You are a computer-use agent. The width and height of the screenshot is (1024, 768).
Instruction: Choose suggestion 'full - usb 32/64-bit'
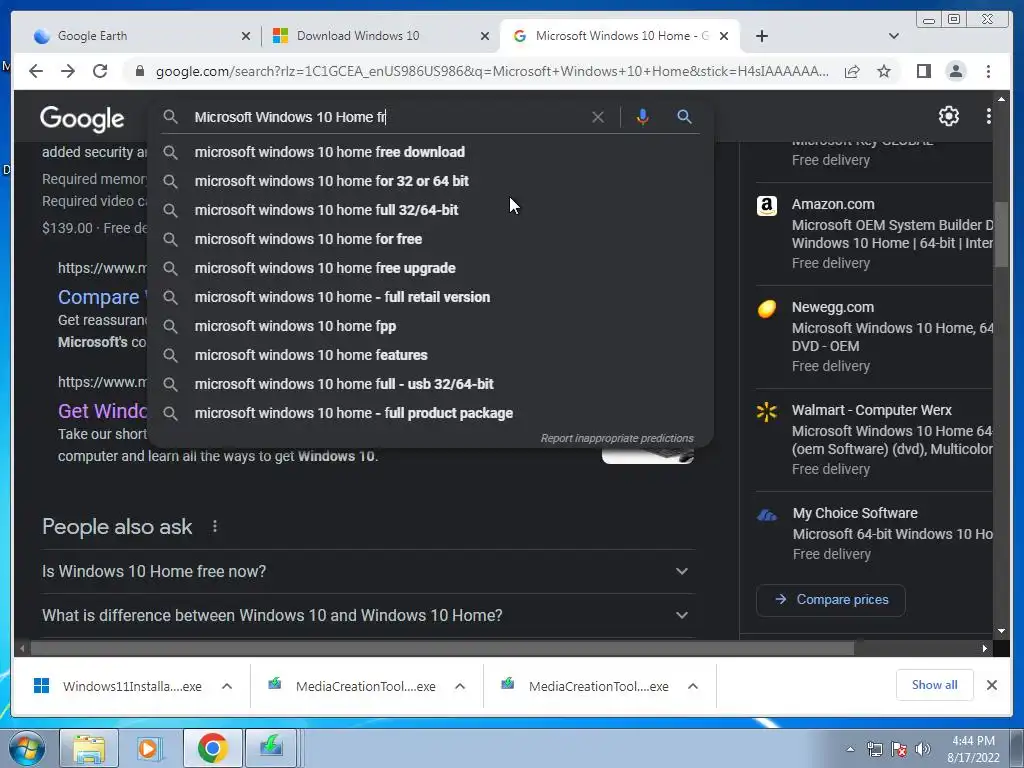(x=431, y=384)
